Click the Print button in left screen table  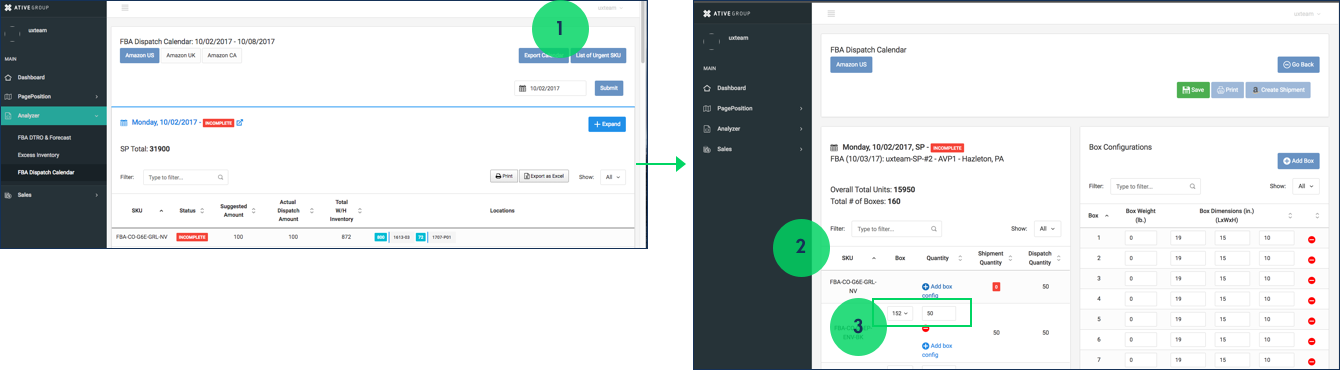pyautogui.click(x=504, y=176)
